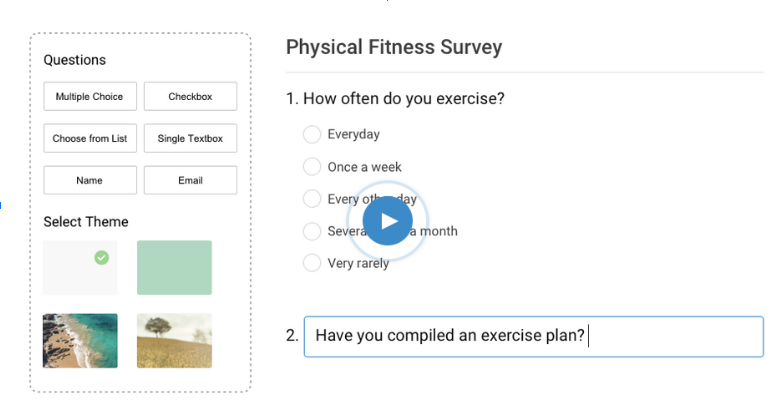Select the tree field theme thumbnail
Screen dimensions: 773x412
point(175,341)
